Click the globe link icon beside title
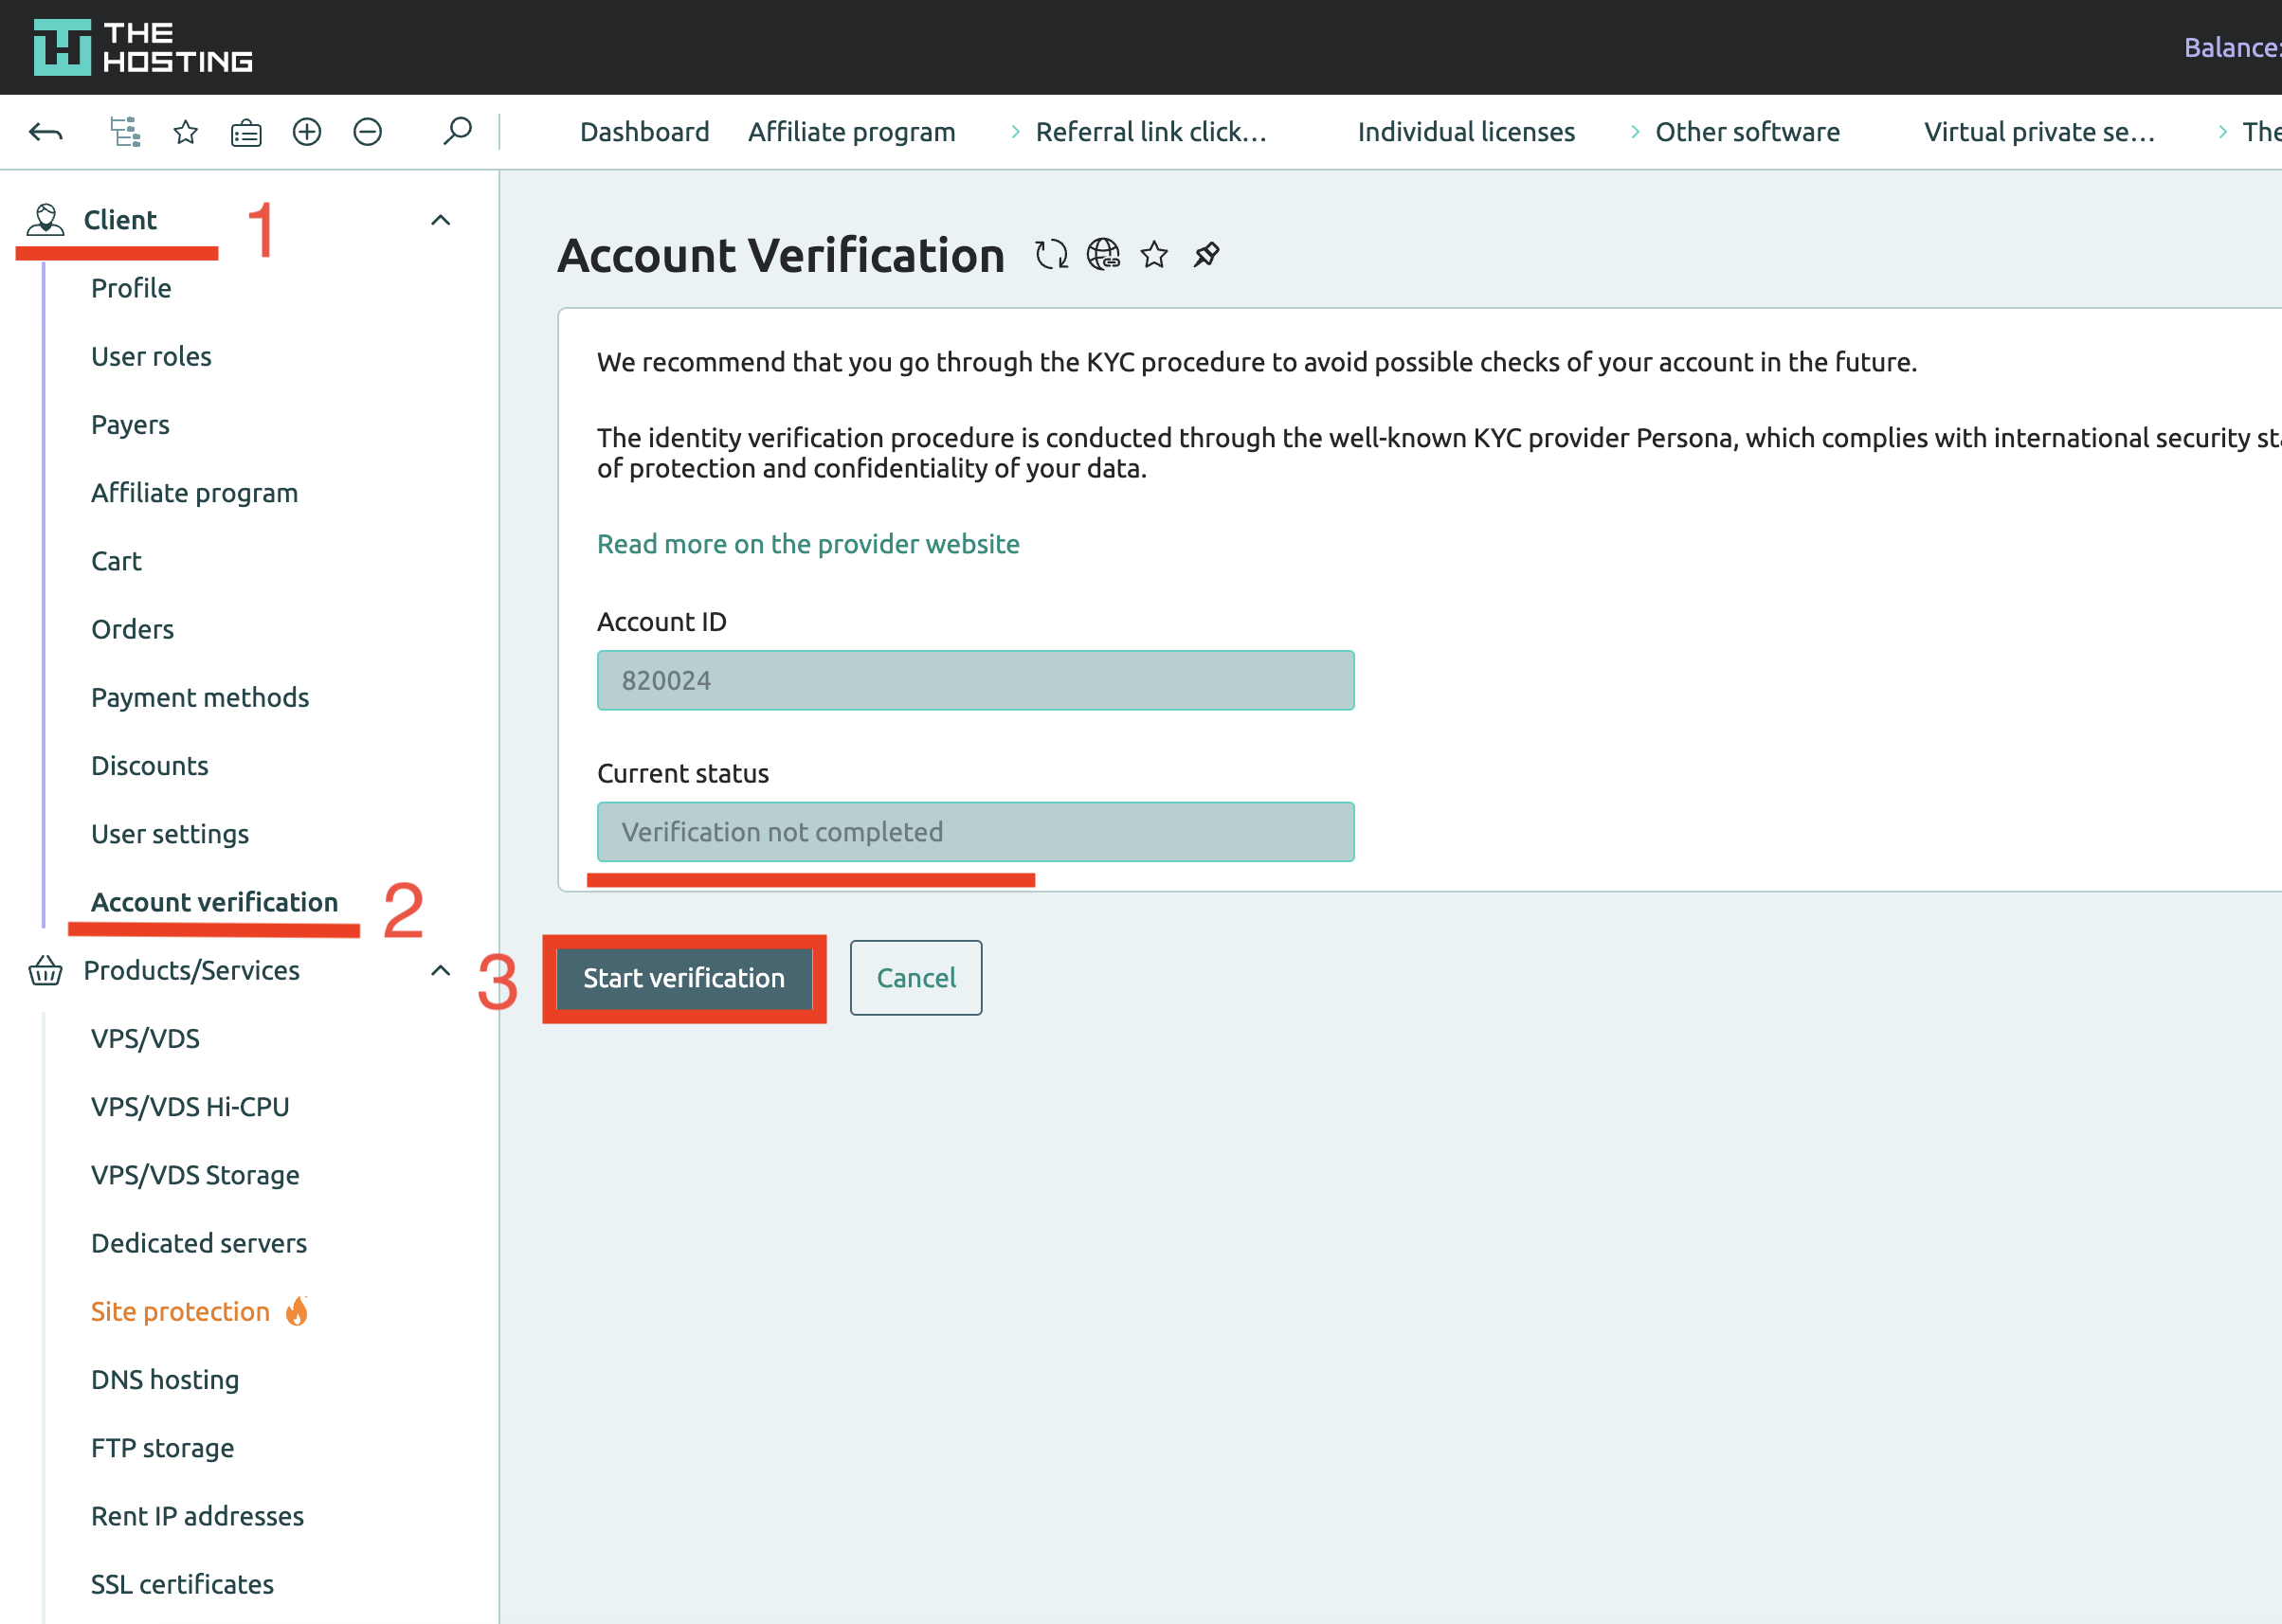 tap(1103, 255)
